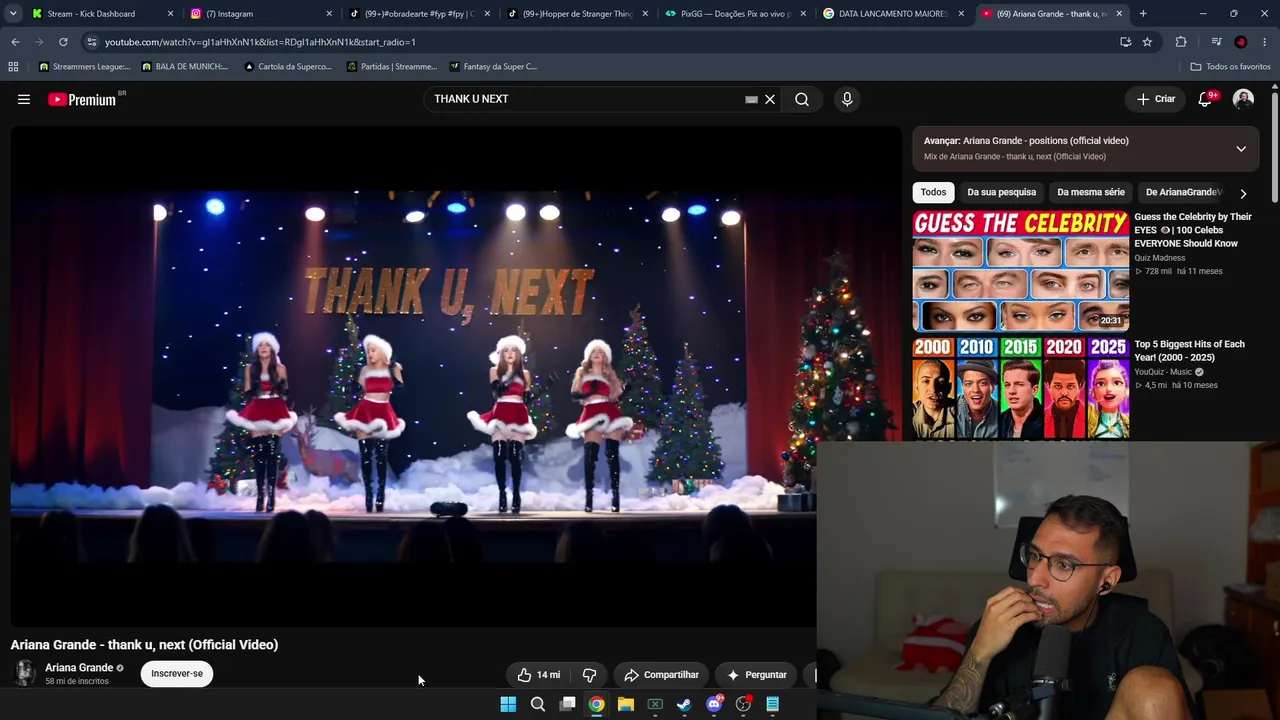Collapse the Avançar playlist panel chevron
Viewport: 1280px width, 720px height.
tap(1241, 149)
